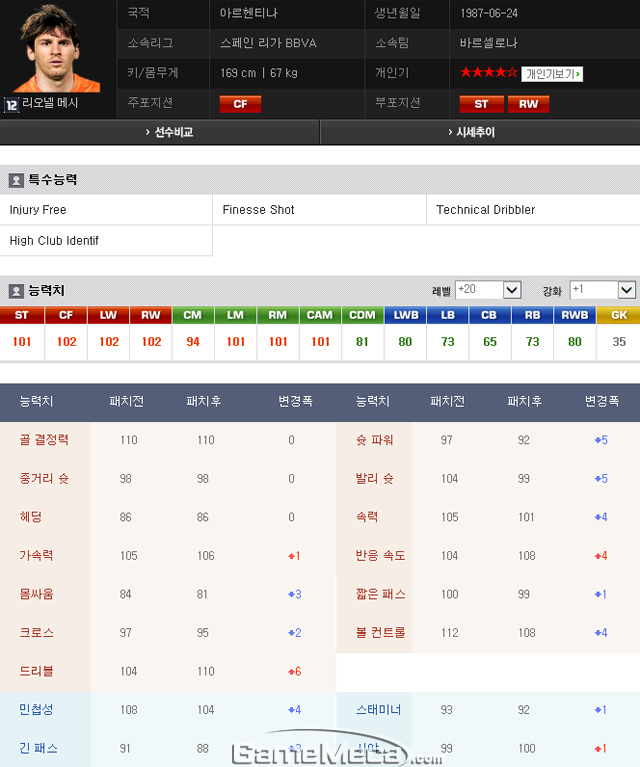
Task: Click Lionel Messi player portrait
Action: point(57,48)
